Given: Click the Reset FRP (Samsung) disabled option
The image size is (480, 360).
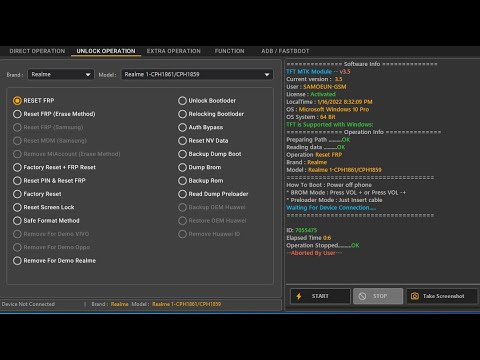Looking at the screenshot, I should pos(48,127).
